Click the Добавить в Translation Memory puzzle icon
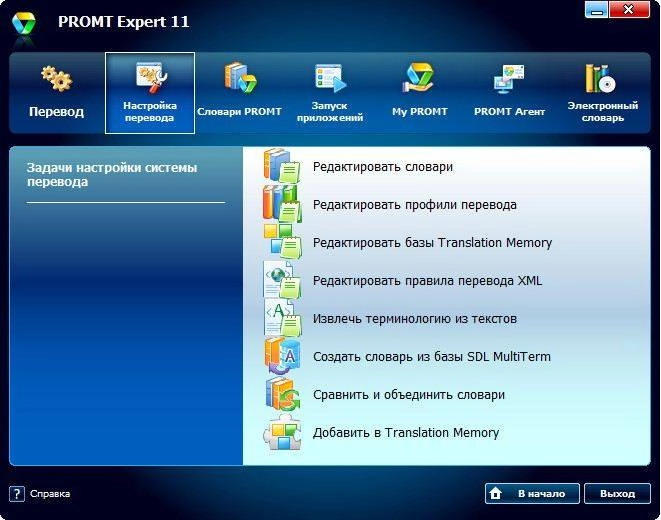 pos(282,432)
